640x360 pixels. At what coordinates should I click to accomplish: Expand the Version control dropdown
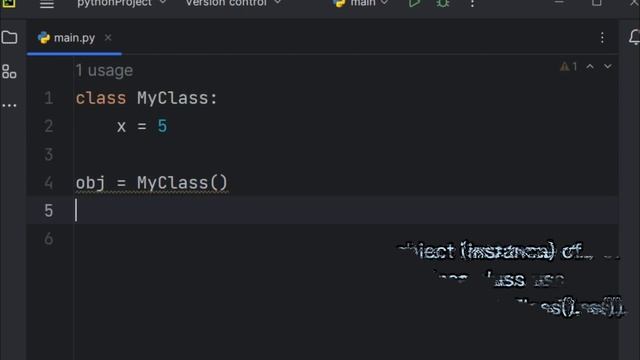pos(233,3)
